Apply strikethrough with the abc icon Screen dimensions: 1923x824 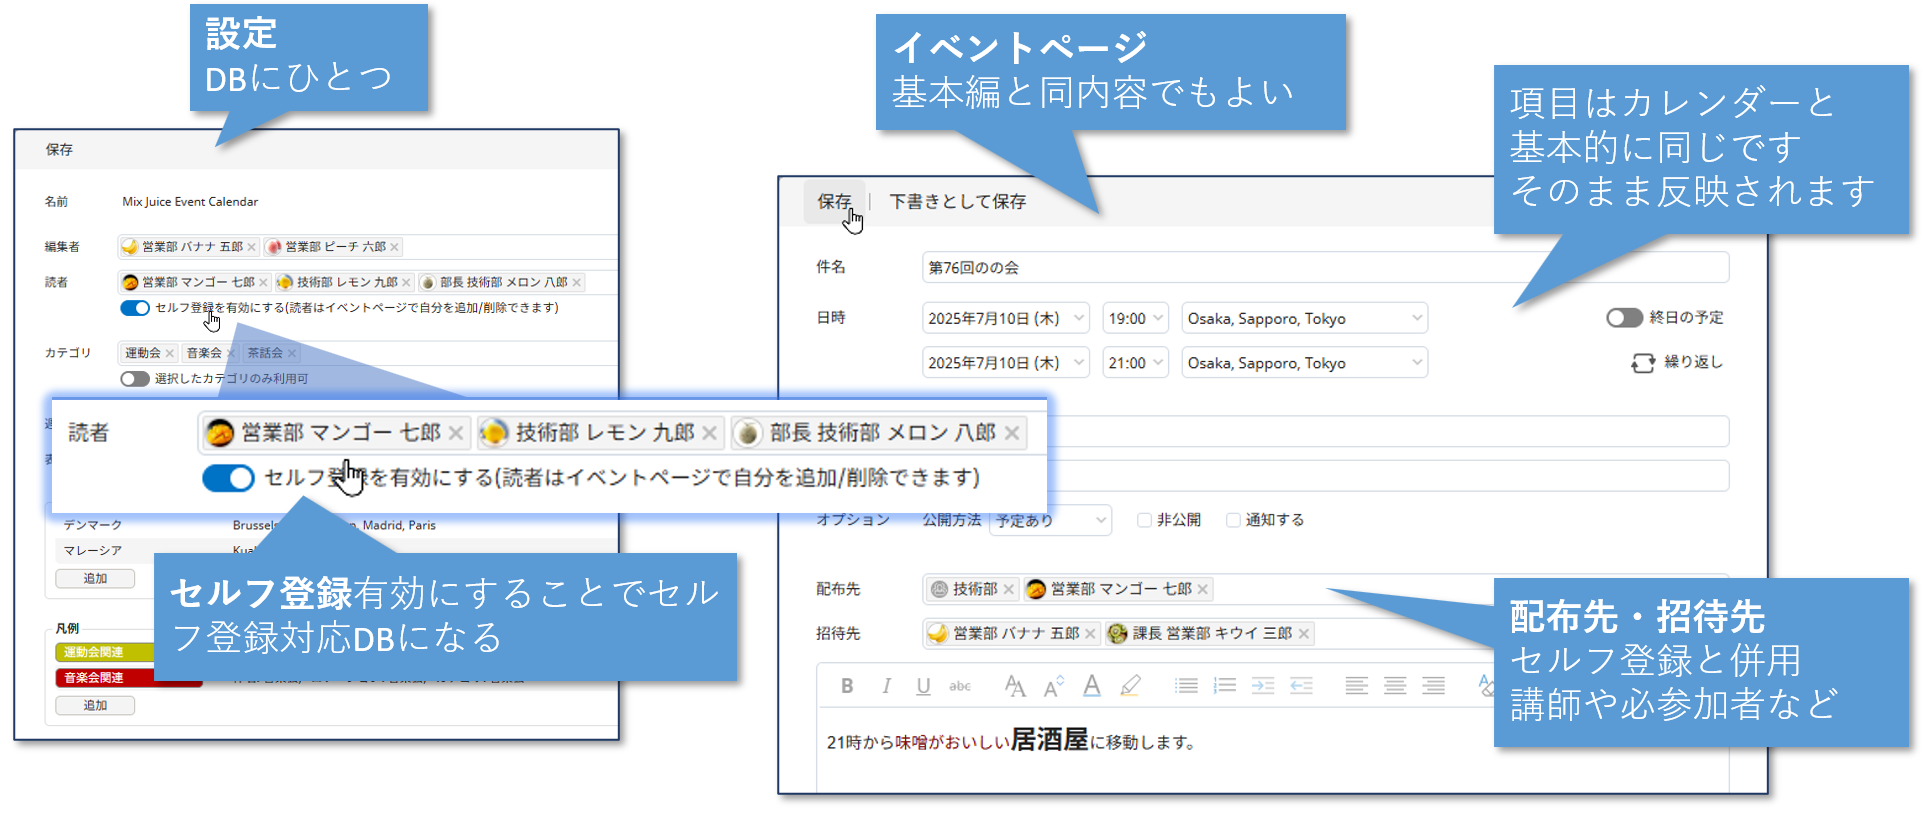[x=960, y=686]
